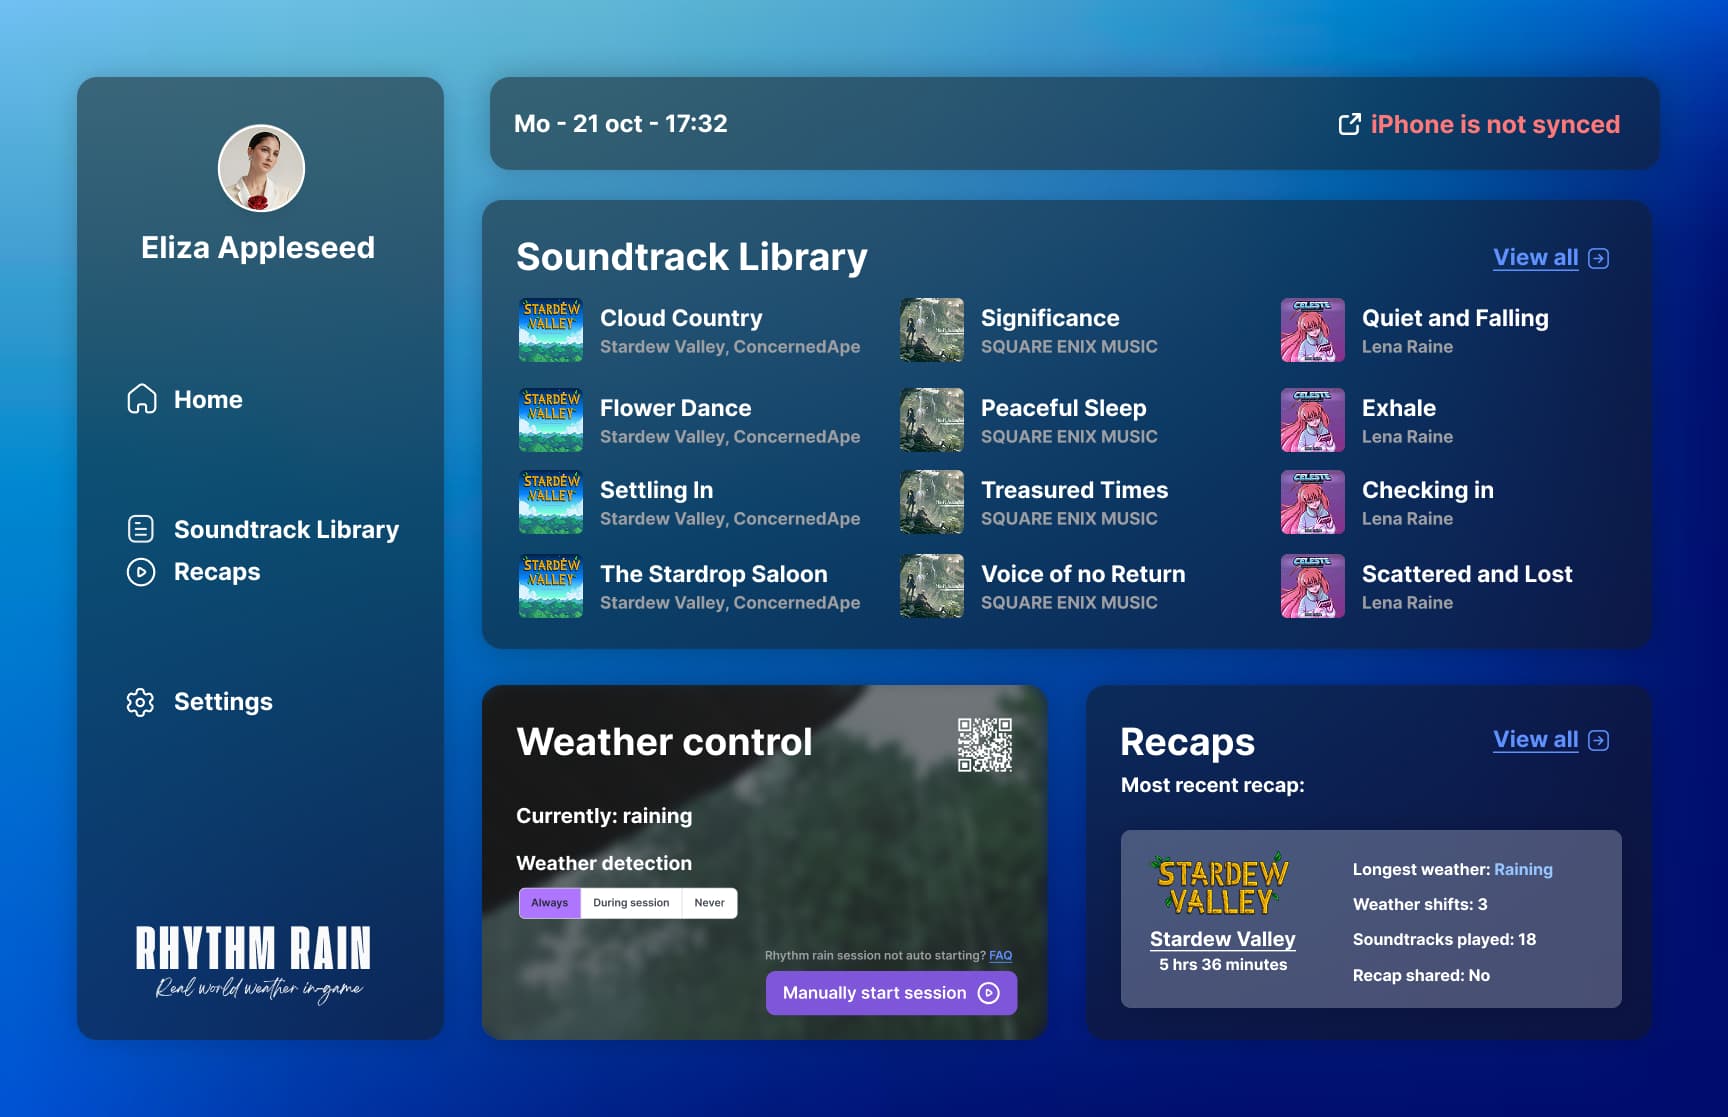Image resolution: width=1728 pixels, height=1117 pixels.
Task: Go to Recaps from the sidebar menu
Action: pyautogui.click(x=217, y=572)
